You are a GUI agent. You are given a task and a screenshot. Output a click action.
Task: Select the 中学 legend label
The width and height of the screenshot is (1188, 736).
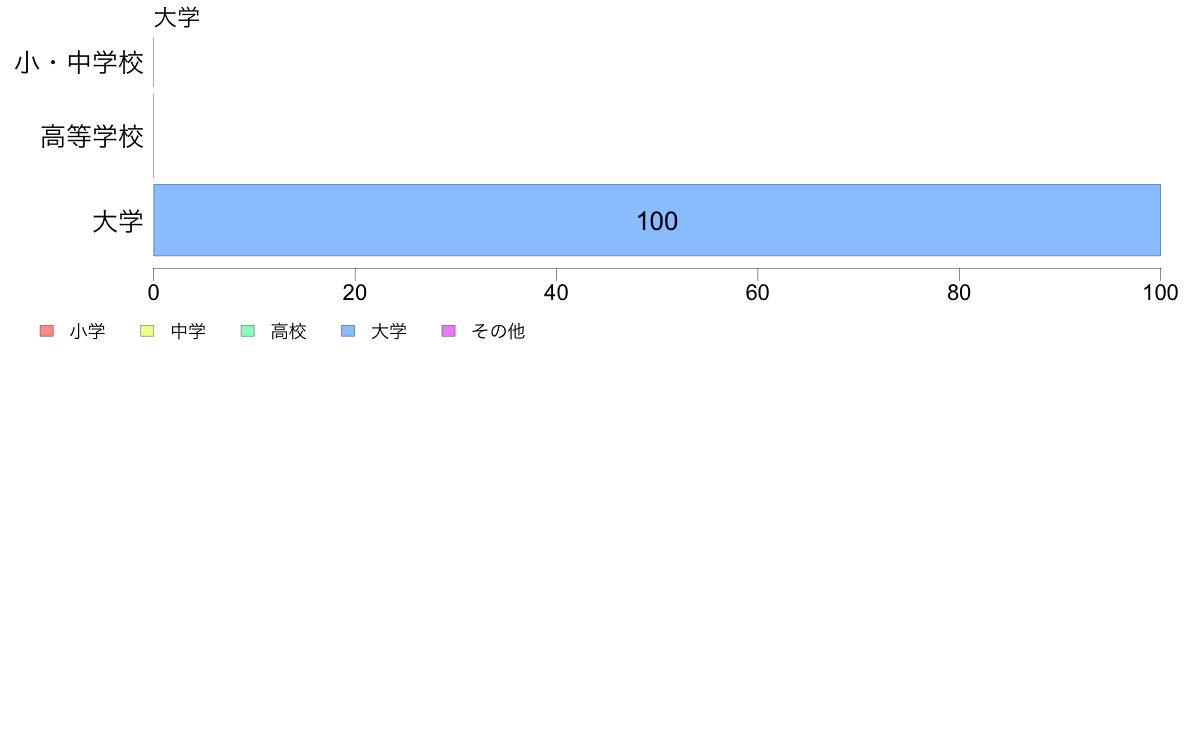(x=188, y=331)
